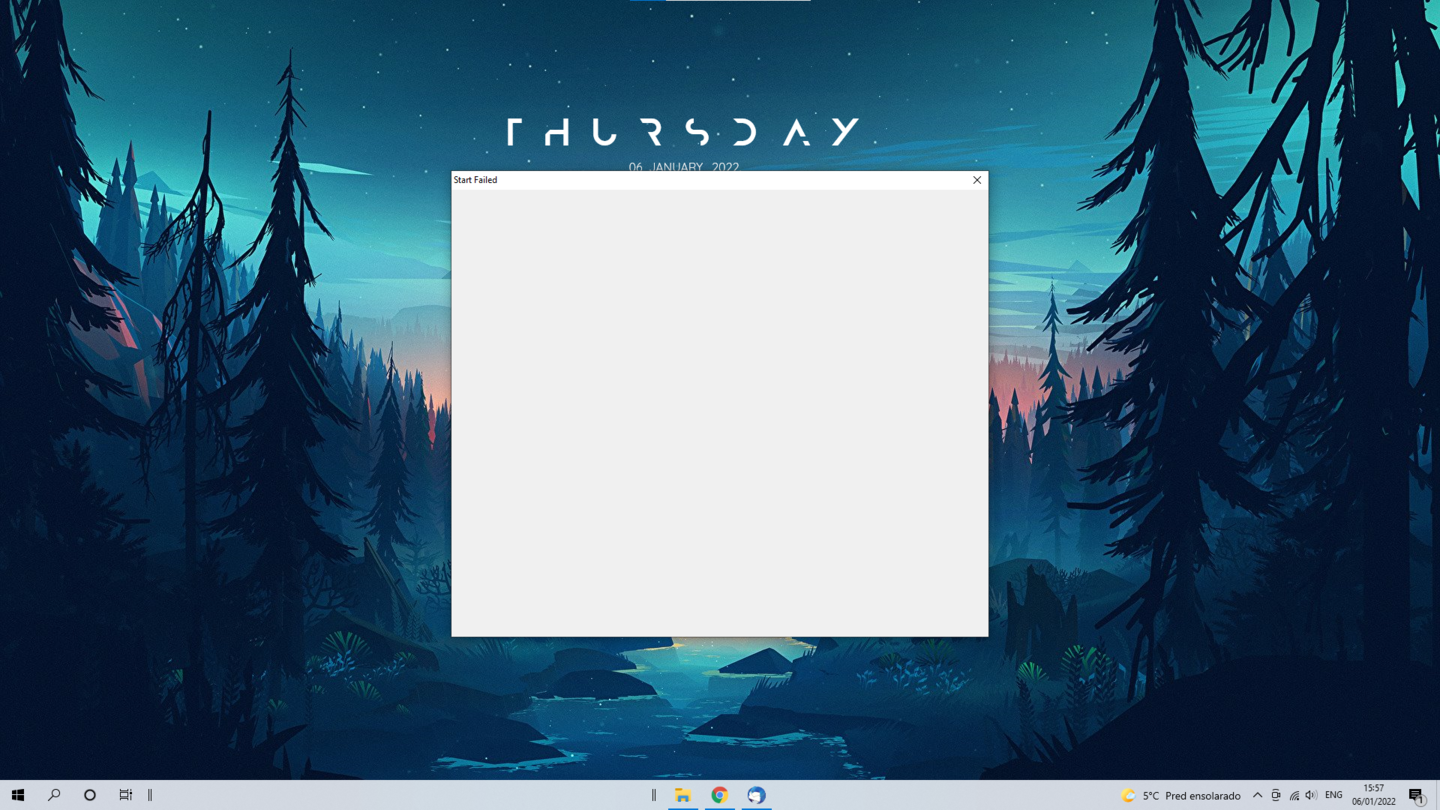This screenshot has height=810, width=1440.
Task: Open the notification action center
Action: pos(1417,795)
